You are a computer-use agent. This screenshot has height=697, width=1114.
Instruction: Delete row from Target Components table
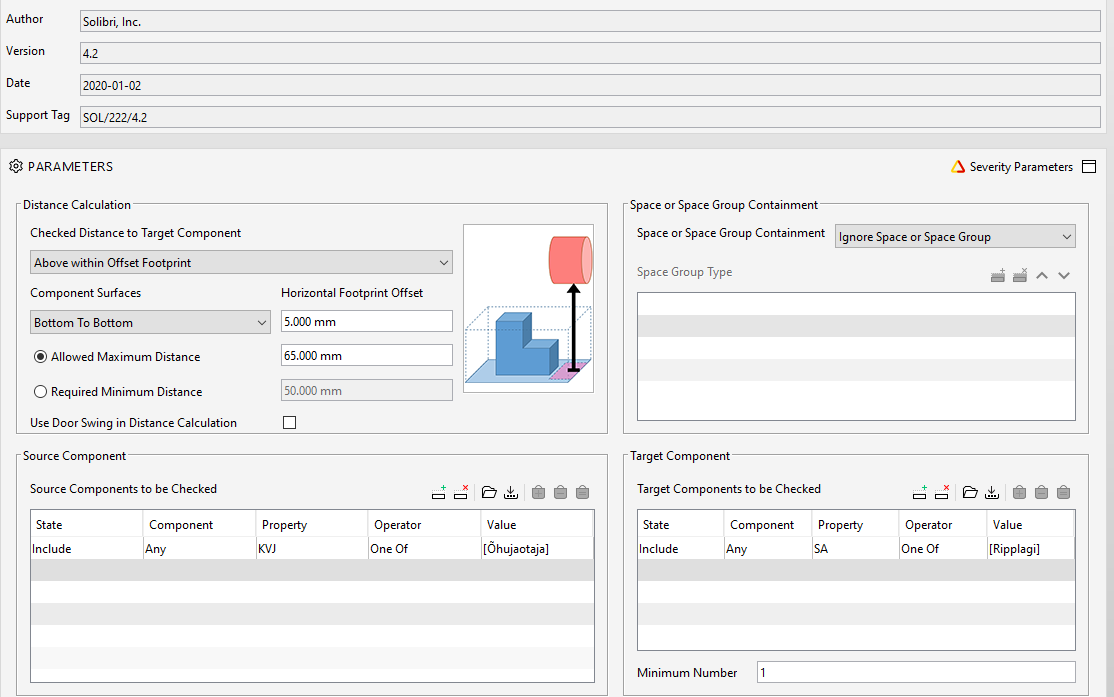point(942,492)
